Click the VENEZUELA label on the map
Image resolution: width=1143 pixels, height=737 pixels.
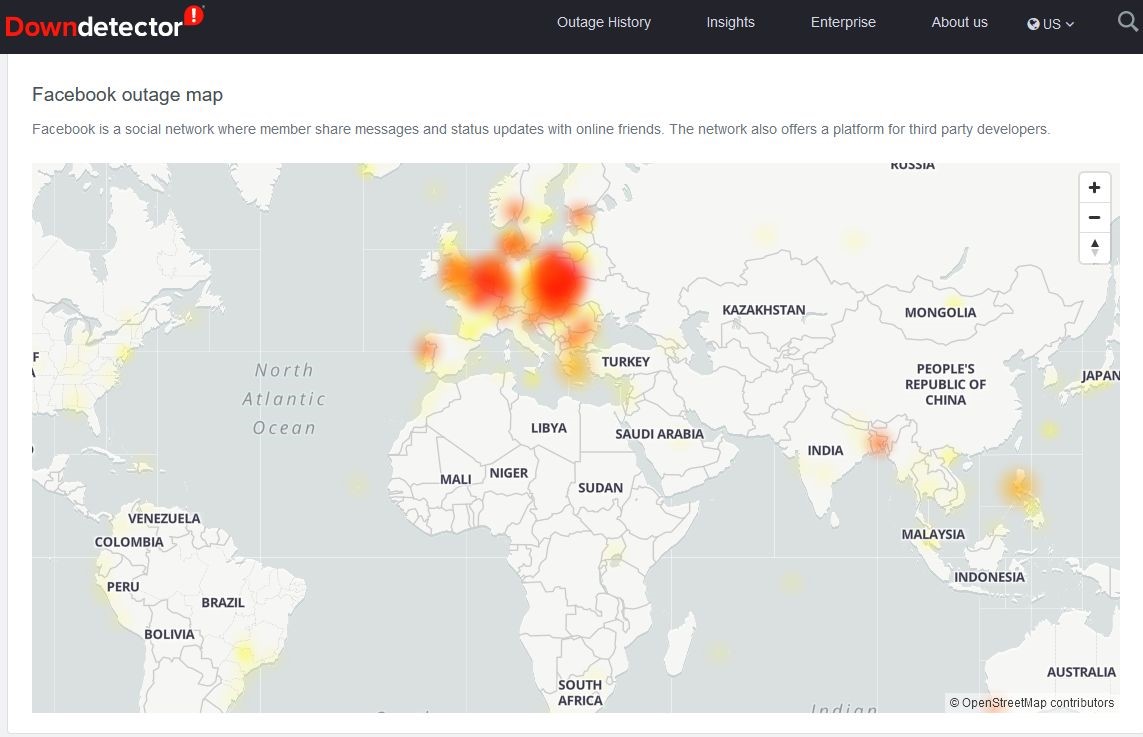pyautogui.click(x=164, y=518)
